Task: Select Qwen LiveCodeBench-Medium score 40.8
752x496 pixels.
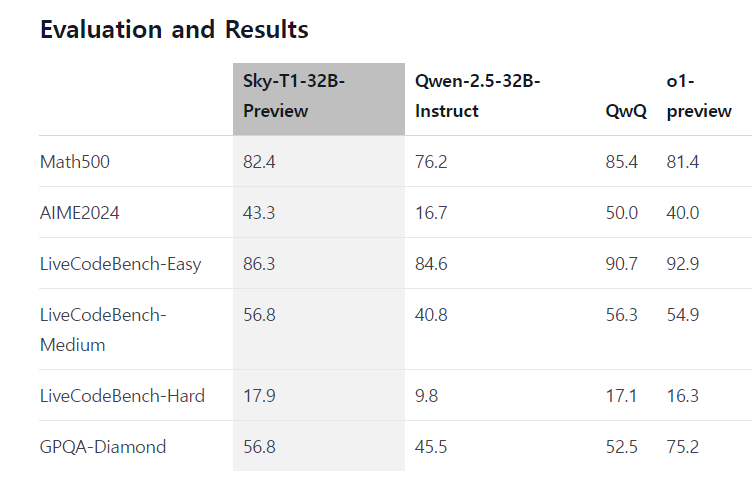Action: pyautogui.click(x=431, y=315)
